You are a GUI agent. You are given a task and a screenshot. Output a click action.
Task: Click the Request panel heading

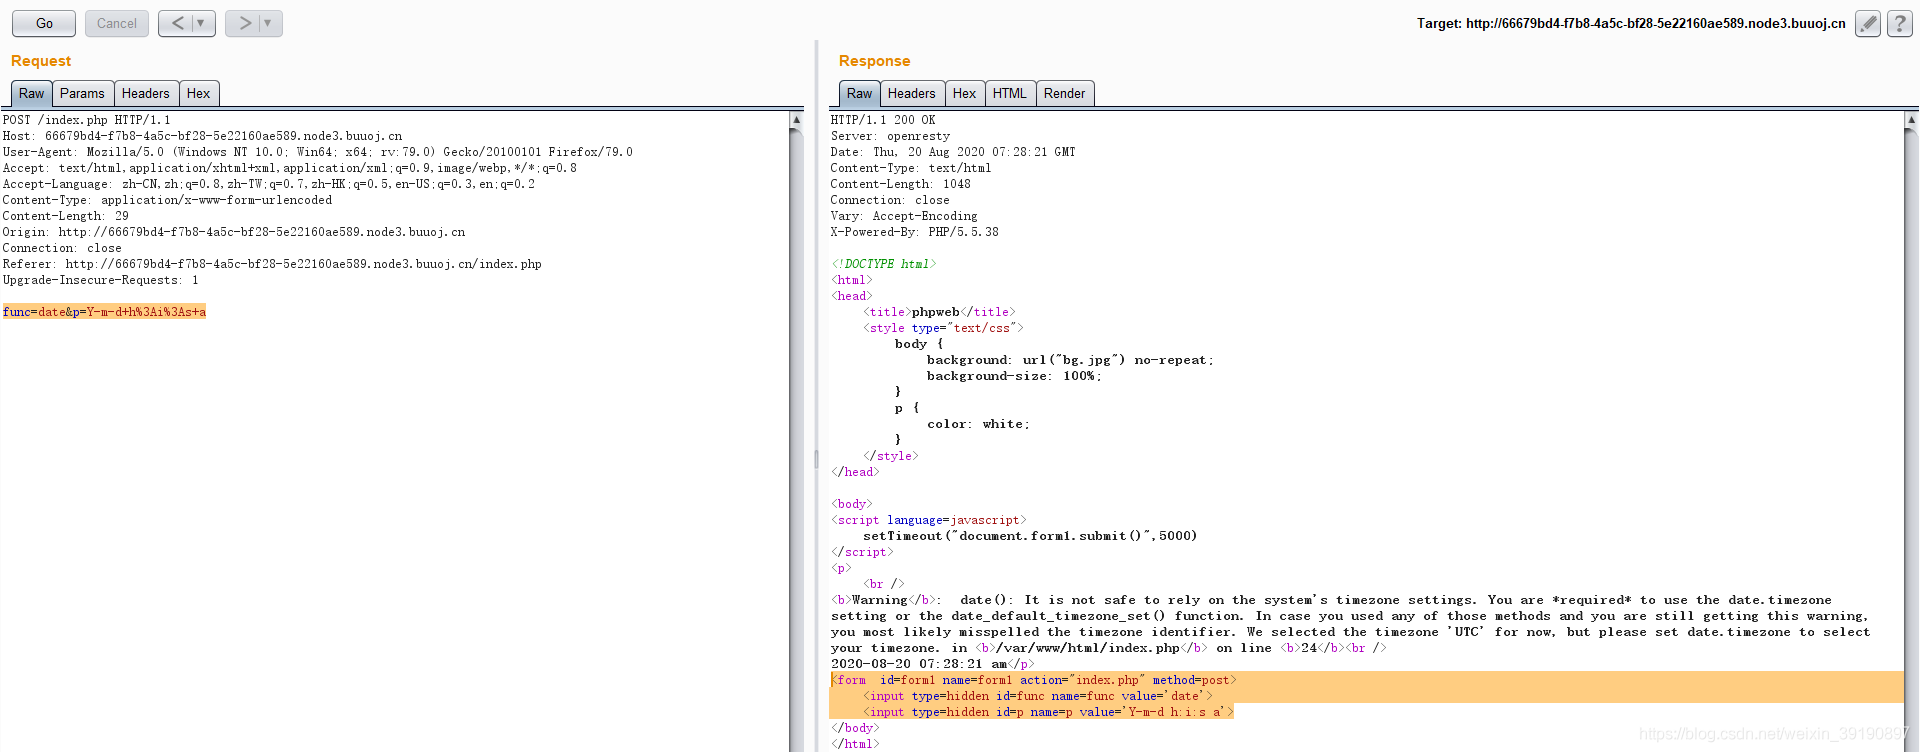[41, 61]
